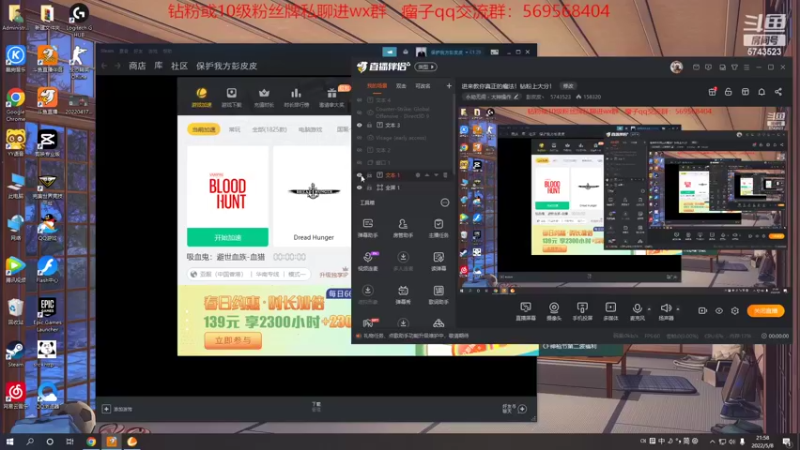Image resolution: width=800 pixels, height=450 pixels.
Task: Open Chrome from Windows taskbar
Action: click(91, 441)
